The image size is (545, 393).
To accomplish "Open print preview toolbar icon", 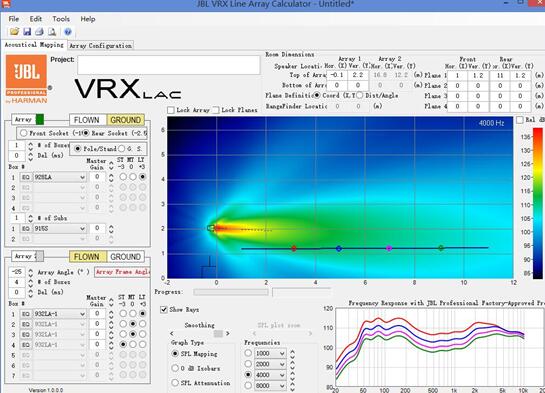I will [52, 32].
